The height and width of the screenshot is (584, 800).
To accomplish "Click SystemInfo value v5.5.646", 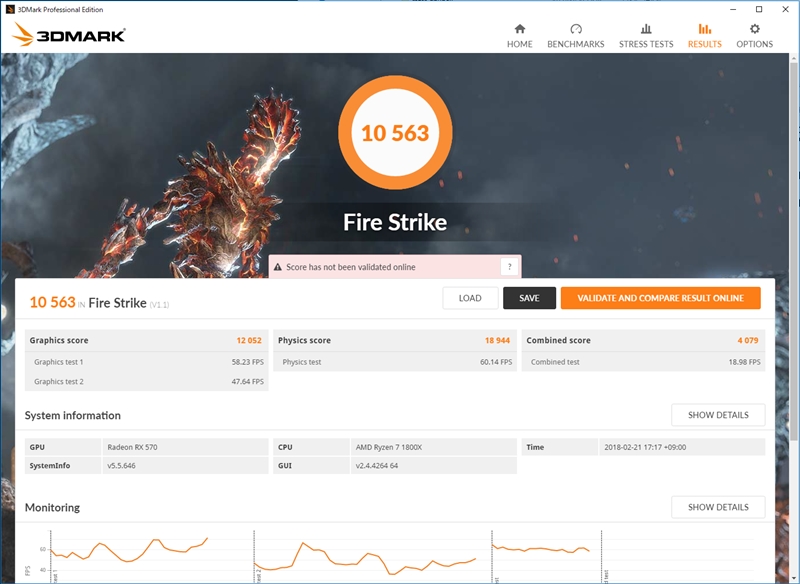I will pos(121,465).
